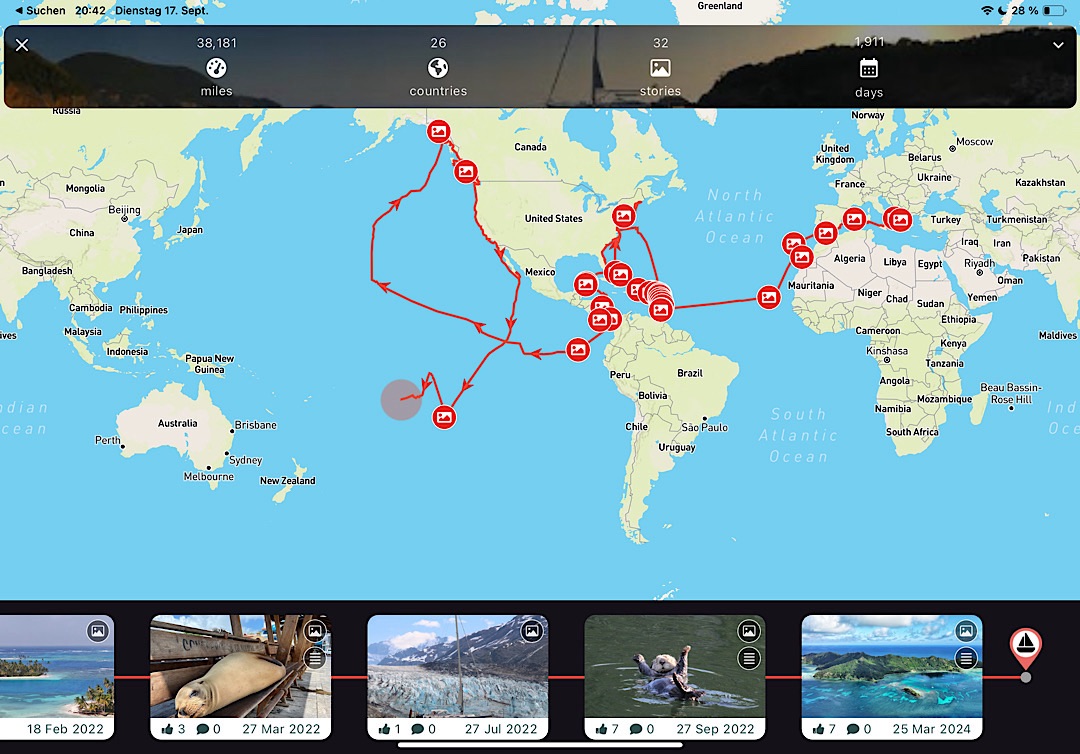Tap the photo icon on the glacier card
Viewport: 1080px width, 754px height.
coord(532,631)
